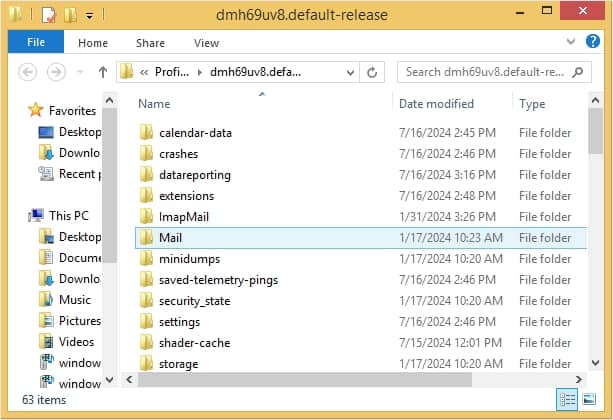
Task: Select the Mail folder icon
Action: (146, 238)
